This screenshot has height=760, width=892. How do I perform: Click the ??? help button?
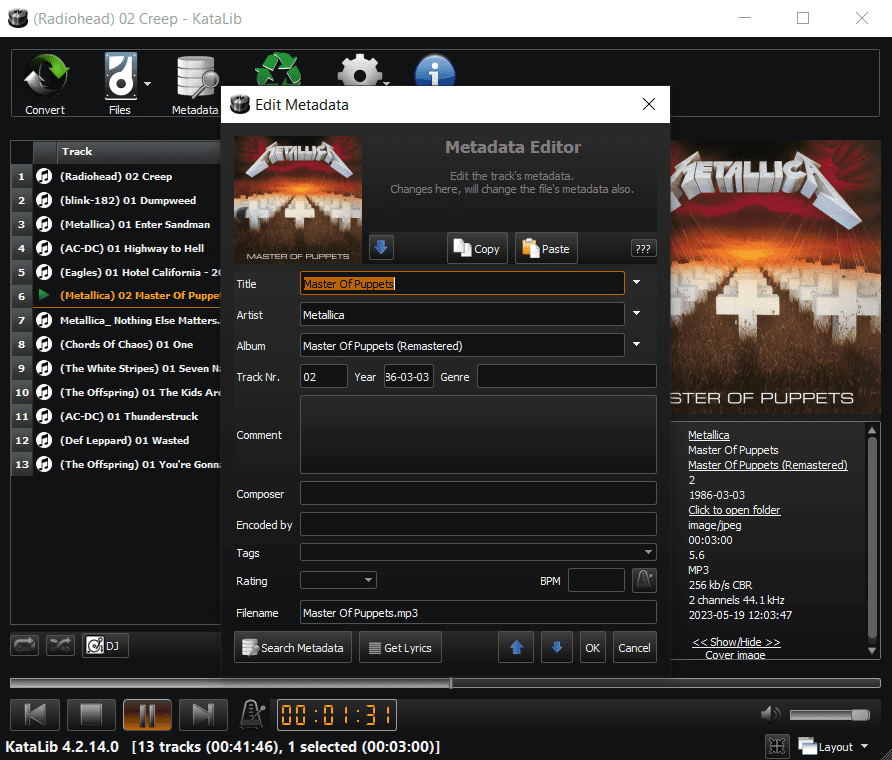click(643, 249)
